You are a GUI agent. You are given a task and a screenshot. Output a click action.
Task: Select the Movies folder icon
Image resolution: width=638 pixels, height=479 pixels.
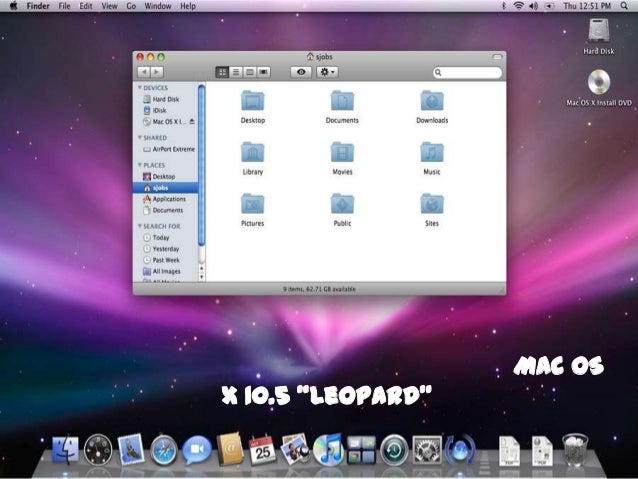(342, 152)
